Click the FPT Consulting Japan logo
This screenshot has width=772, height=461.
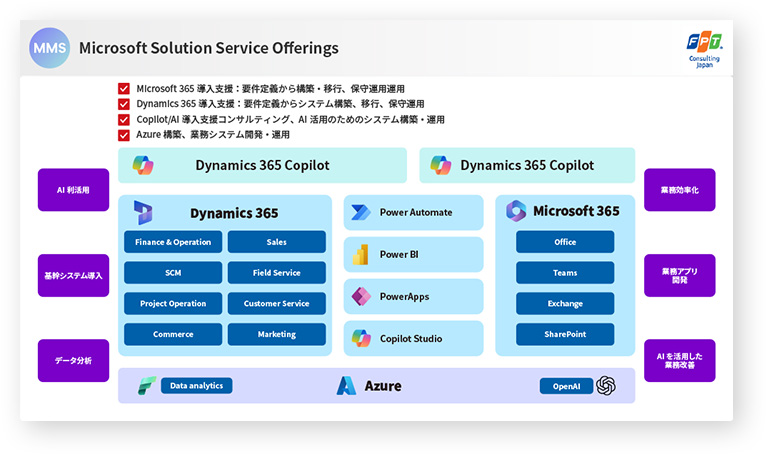coord(705,49)
